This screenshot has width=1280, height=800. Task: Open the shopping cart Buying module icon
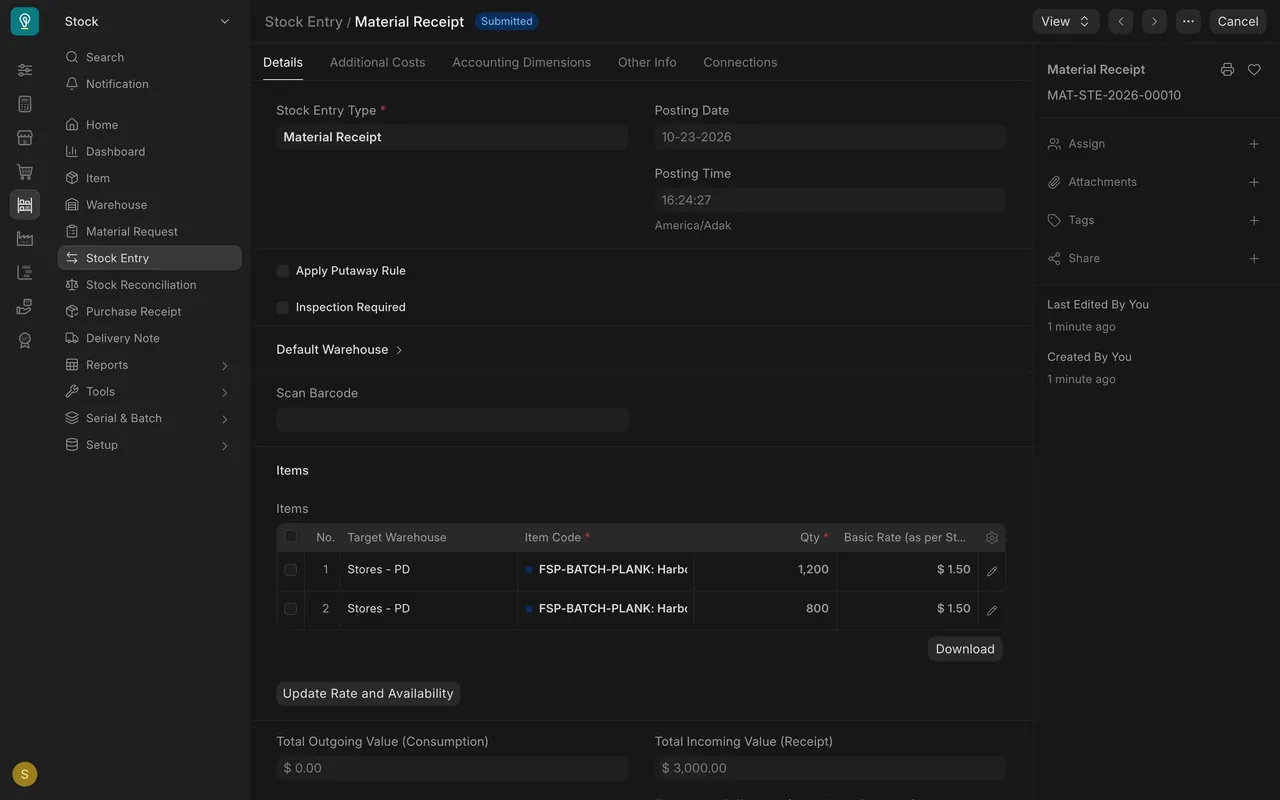click(x=25, y=172)
